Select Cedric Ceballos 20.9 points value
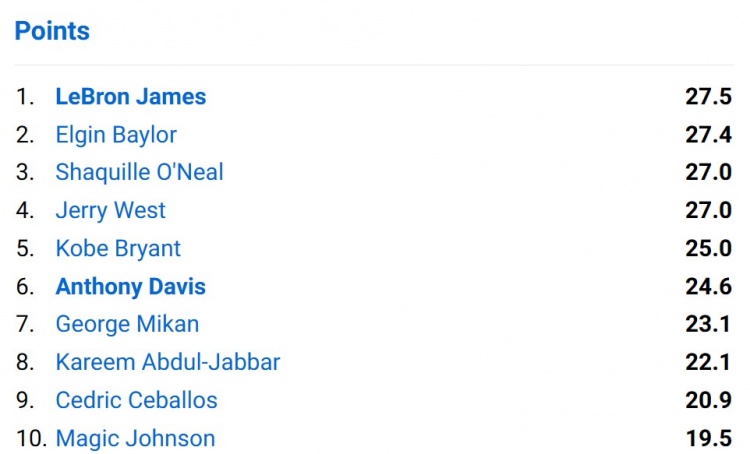Image resolution: width=750 pixels, height=454 pixels. point(708,400)
